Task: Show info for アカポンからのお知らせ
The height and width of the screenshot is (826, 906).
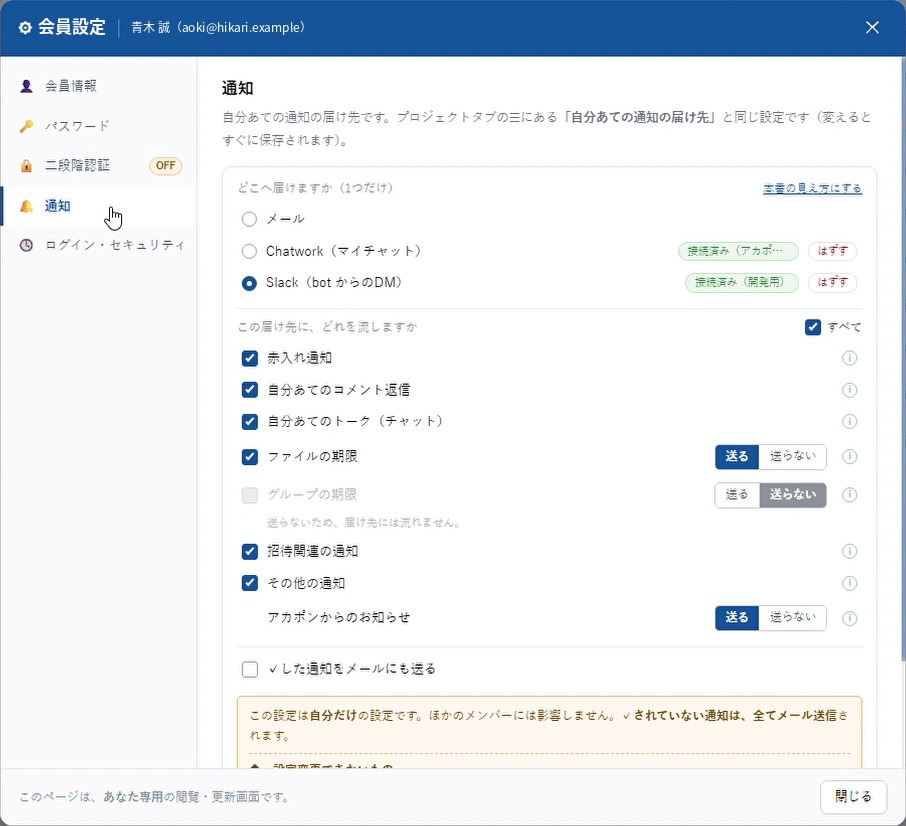Action: pyautogui.click(x=849, y=619)
